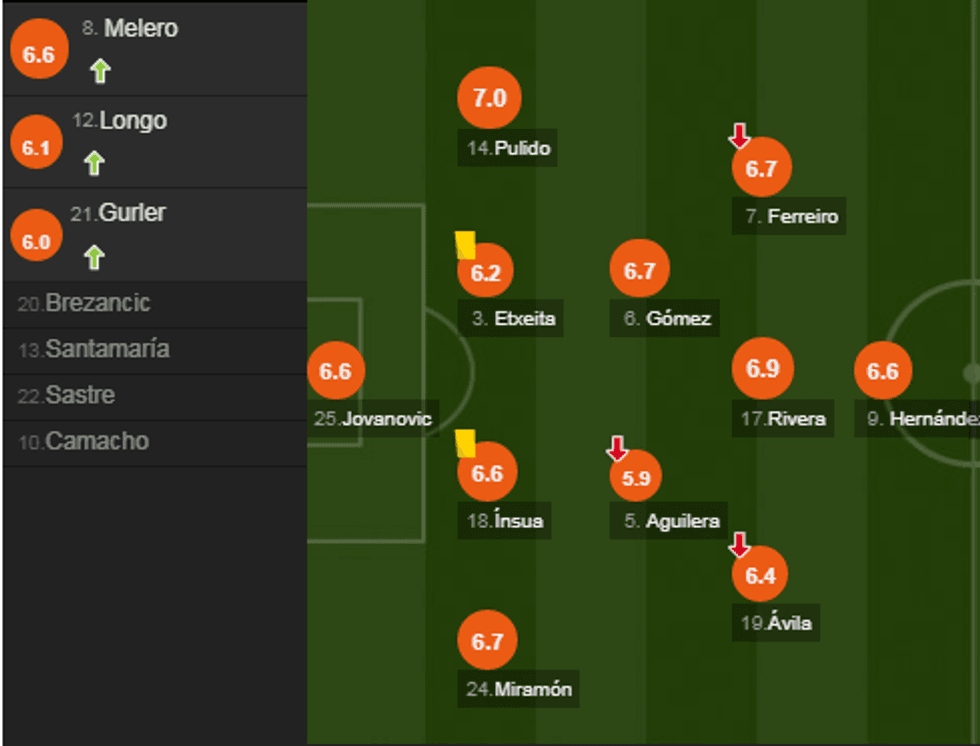Click Ínsua's yellow card icon

coord(465,443)
